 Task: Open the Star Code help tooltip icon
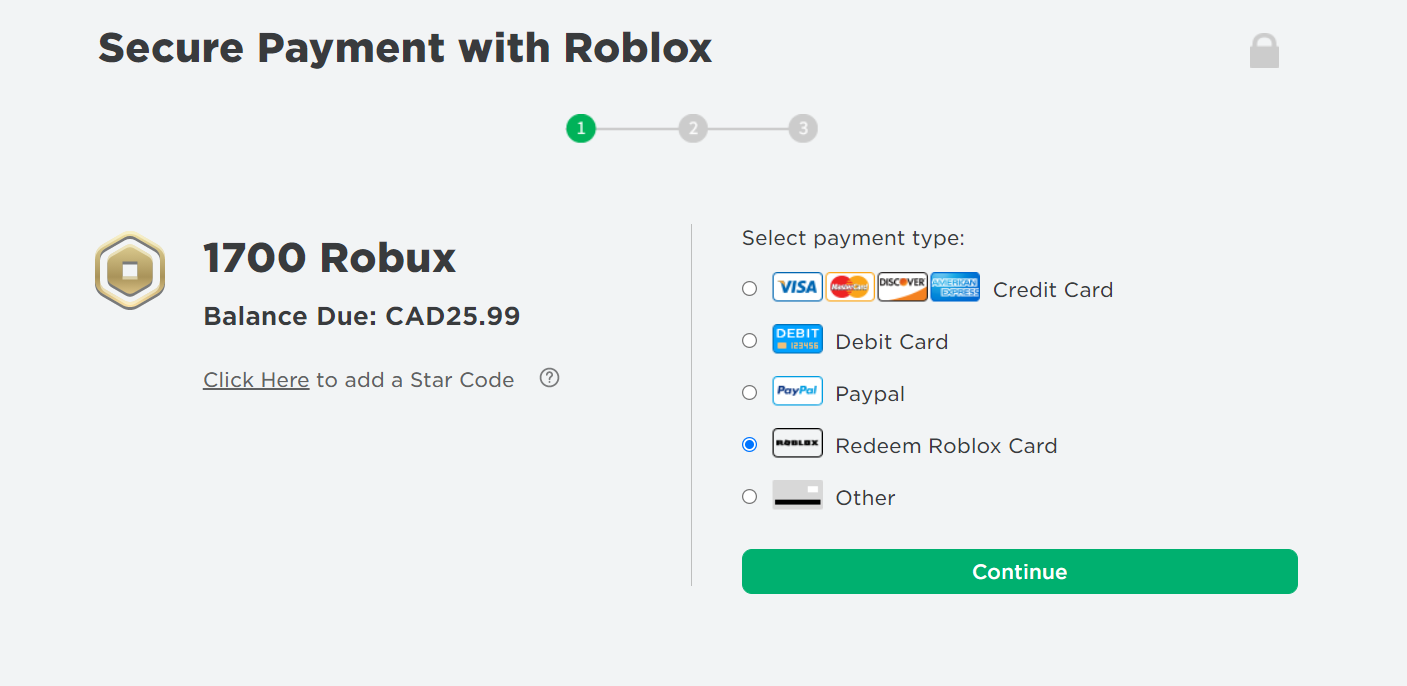(x=549, y=377)
